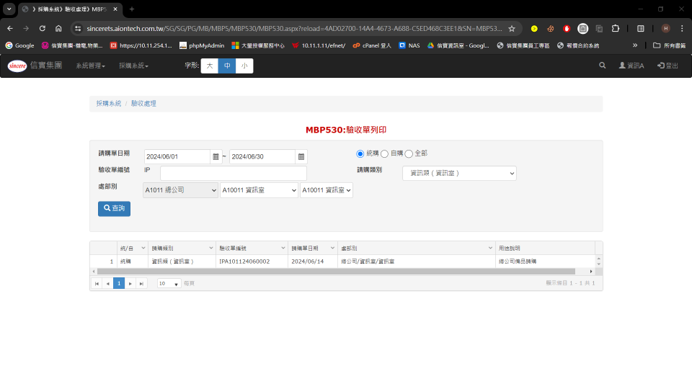Image resolution: width=692 pixels, height=371 pixels.
Task: Select the 總公司/資訊室/資訊室 cell
Action: click(416, 262)
